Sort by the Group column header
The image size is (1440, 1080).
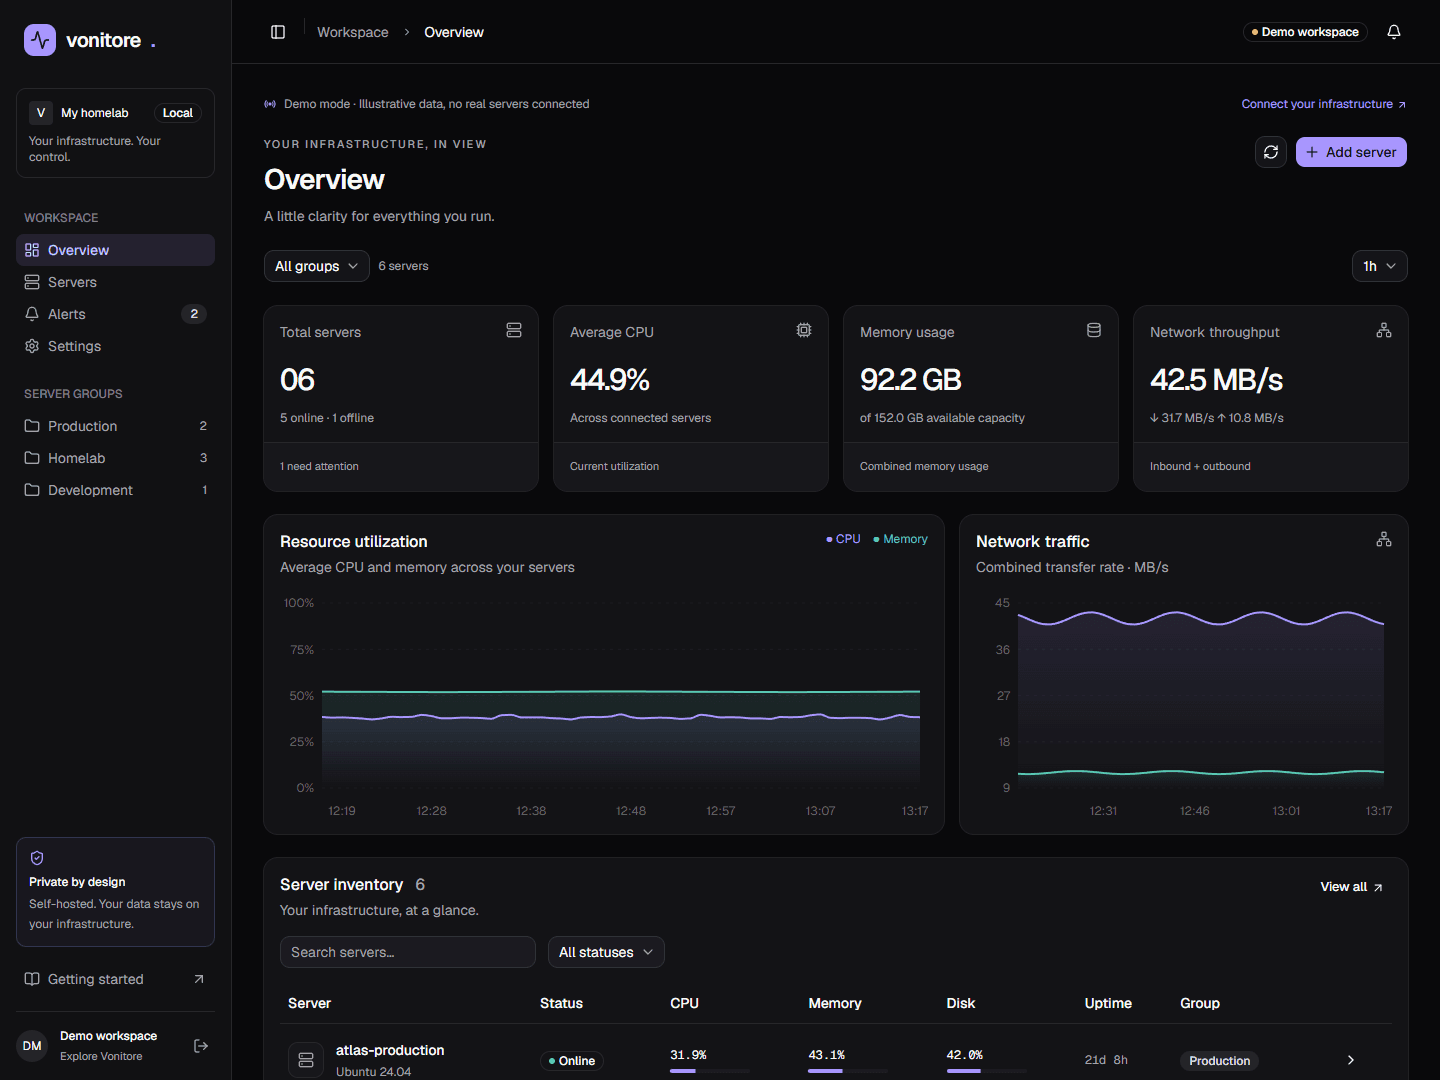[x=1200, y=1003]
